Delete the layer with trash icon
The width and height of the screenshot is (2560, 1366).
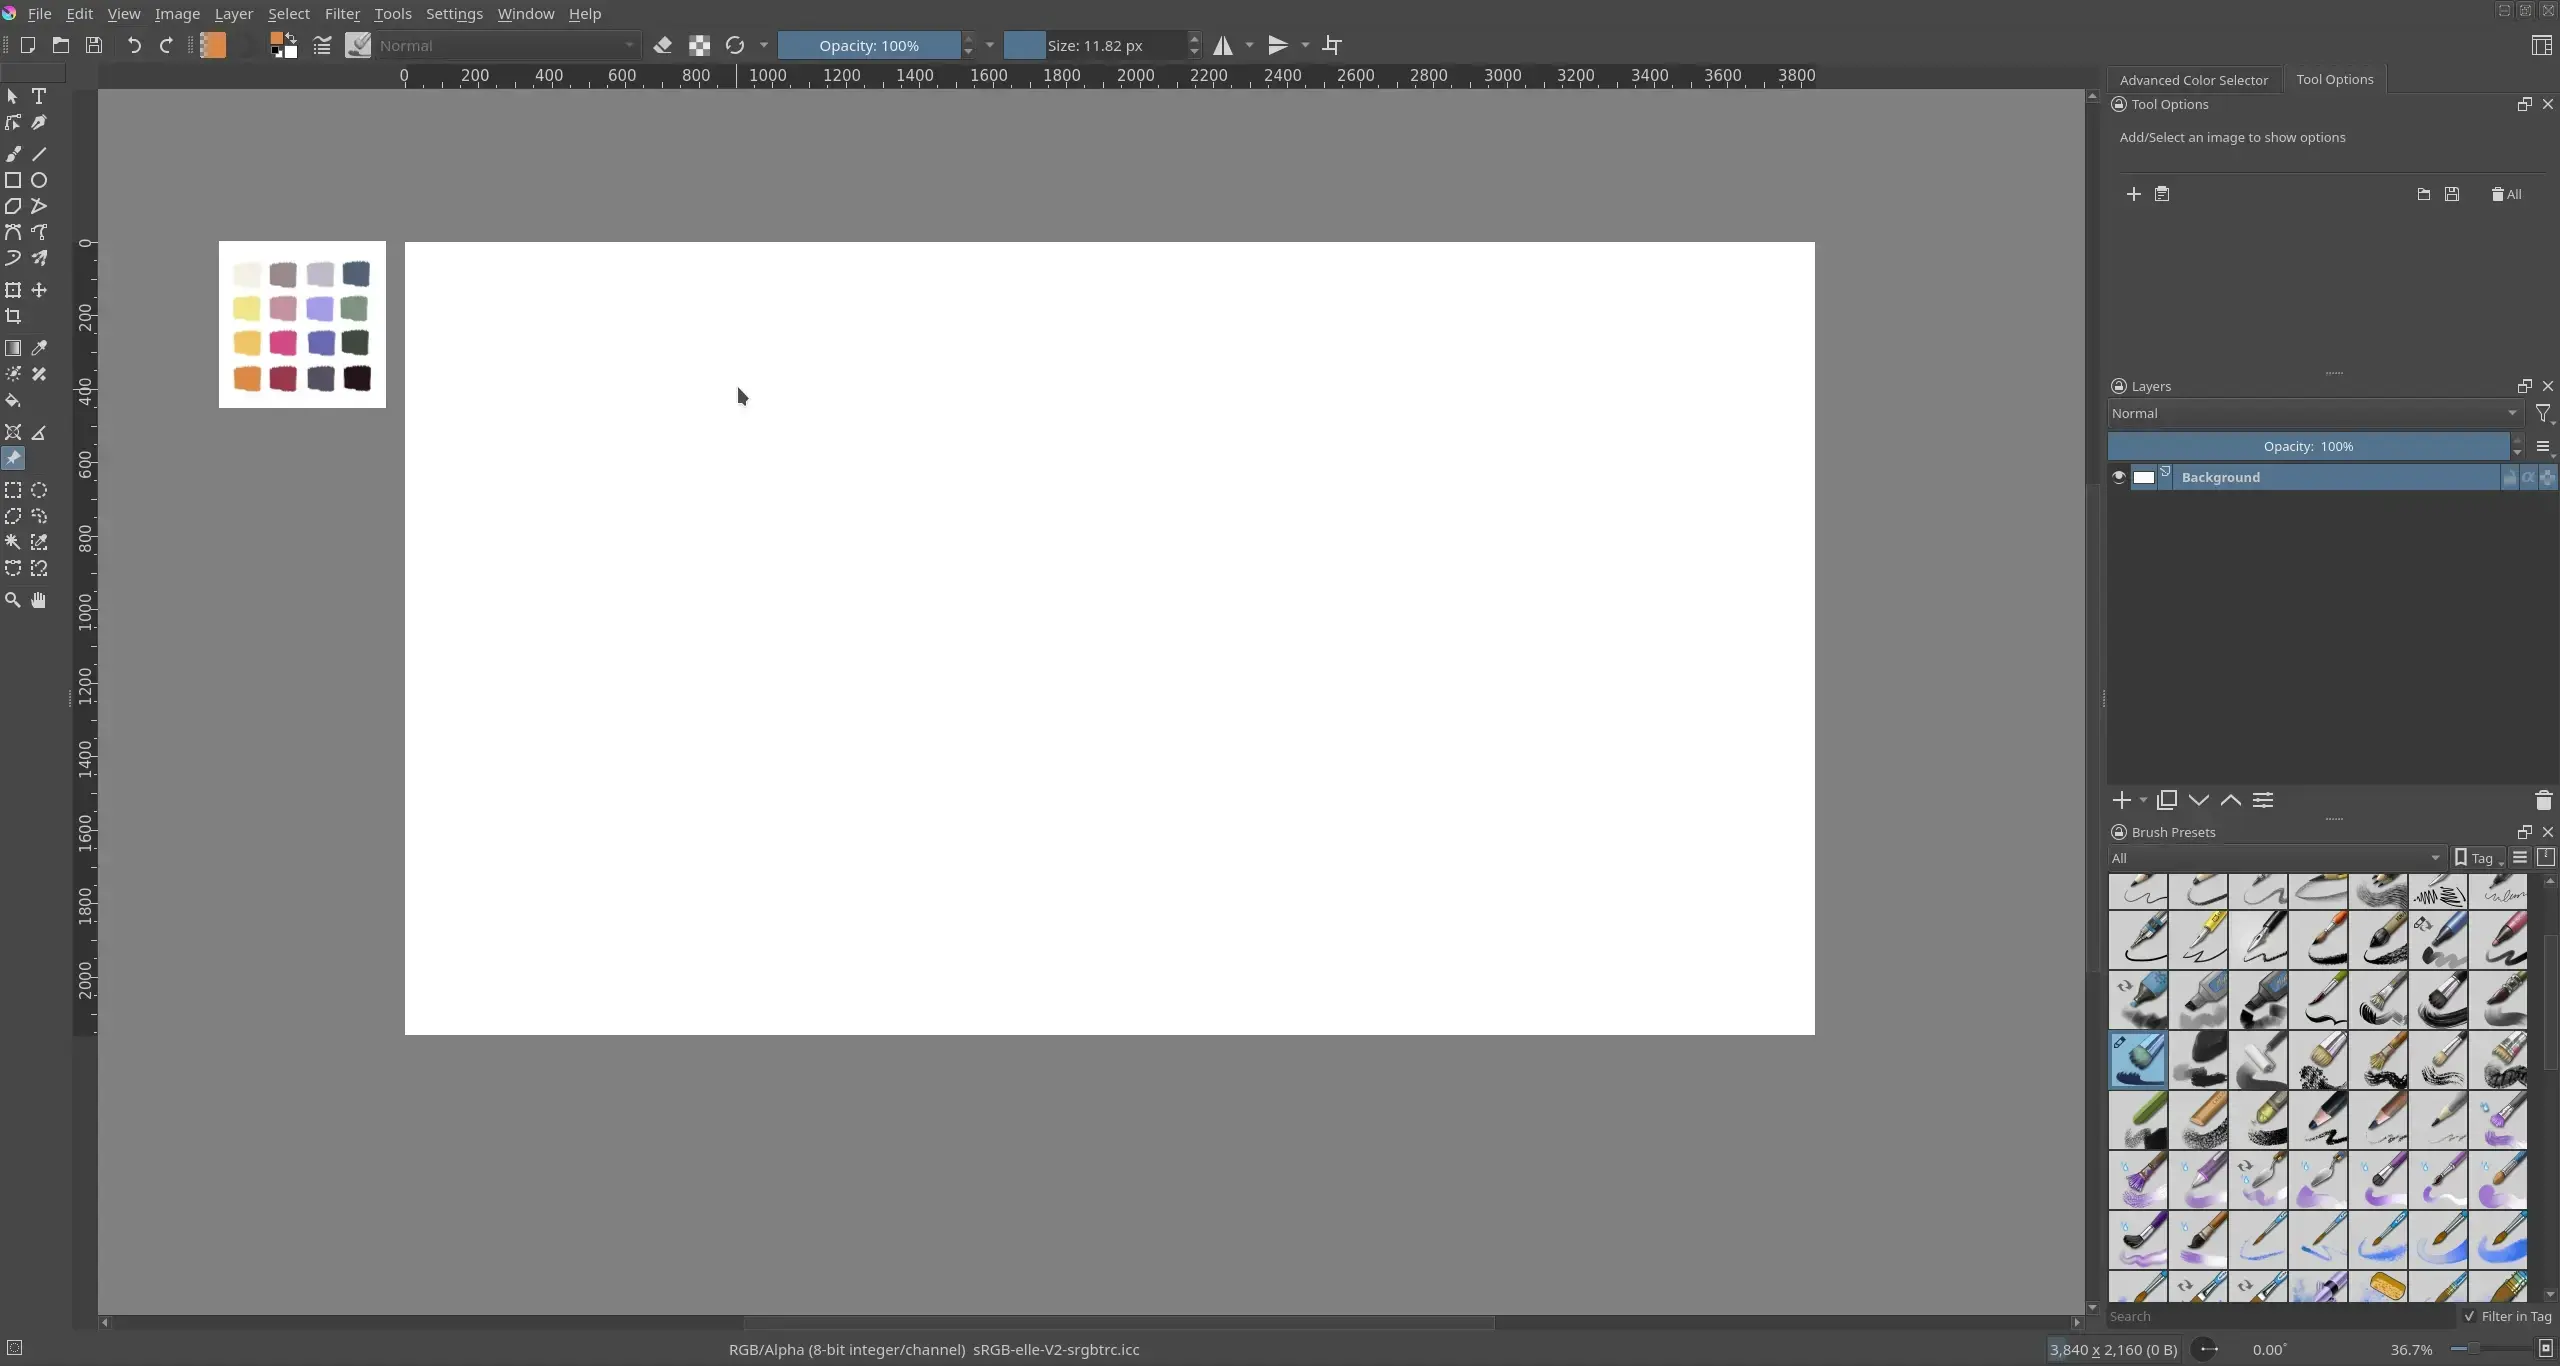2543,800
